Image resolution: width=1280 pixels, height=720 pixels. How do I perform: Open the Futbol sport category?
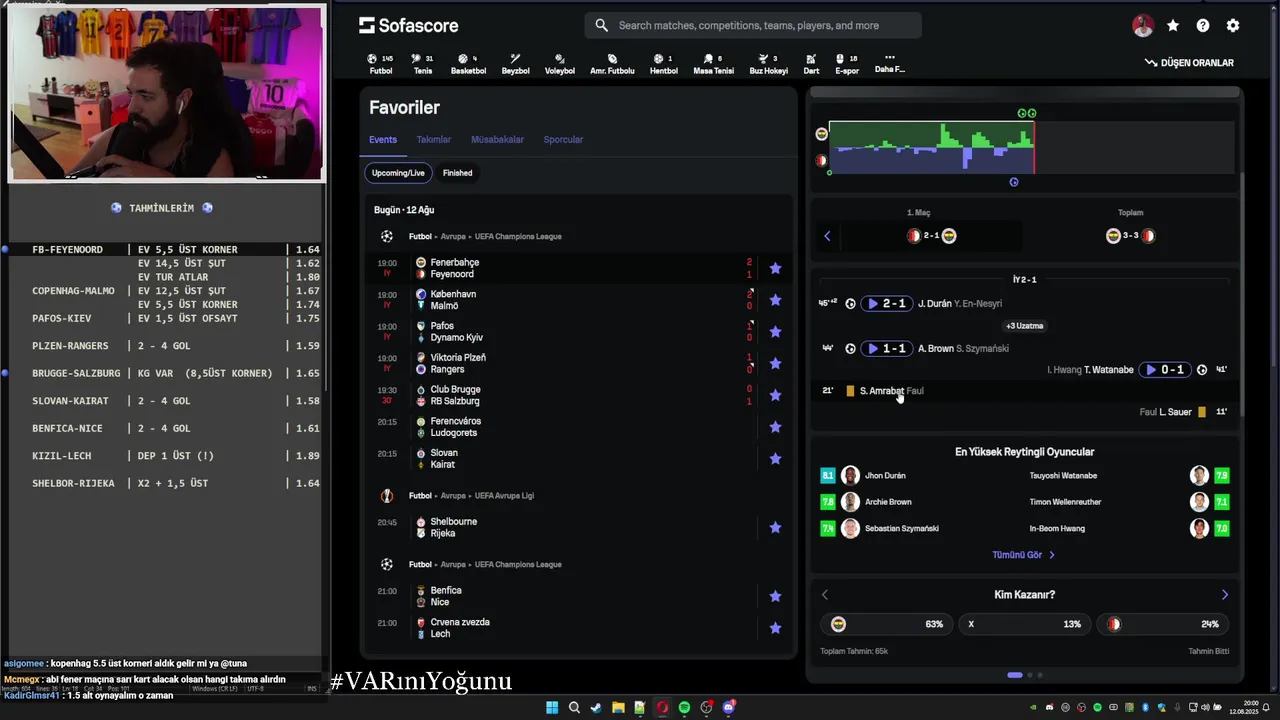coord(381,64)
